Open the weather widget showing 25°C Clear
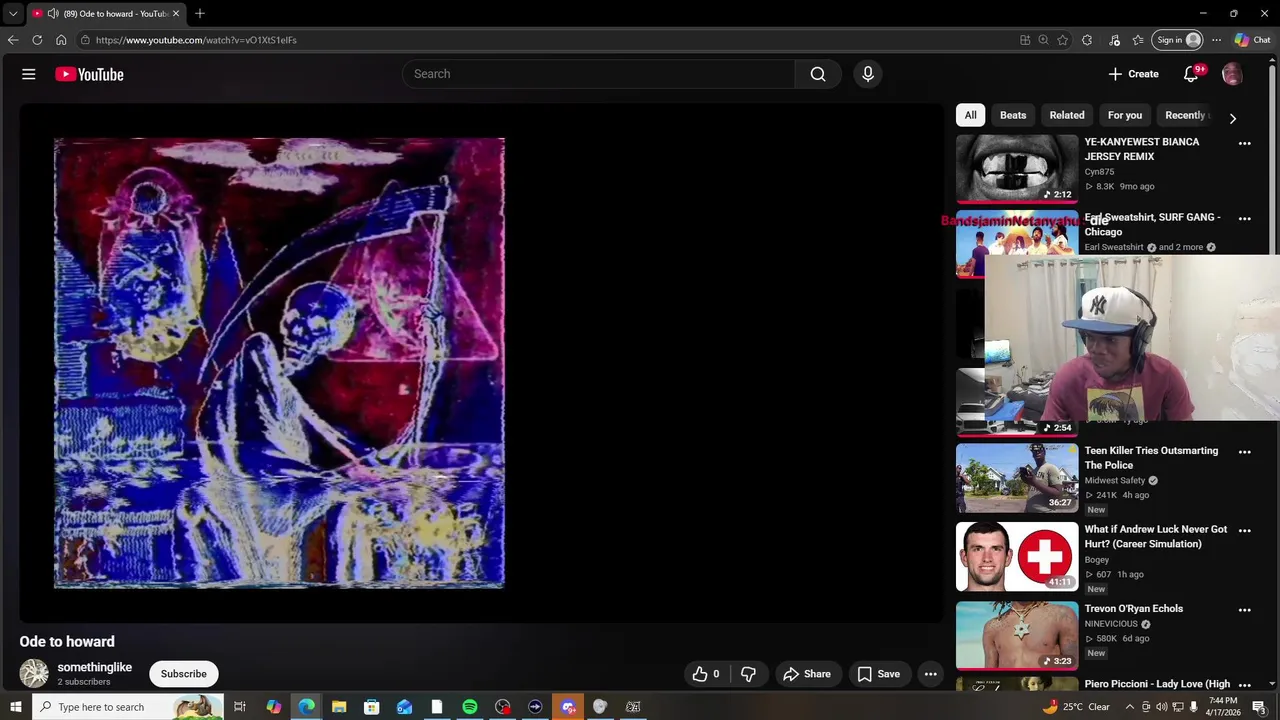1280x720 pixels. [1076, 707]
